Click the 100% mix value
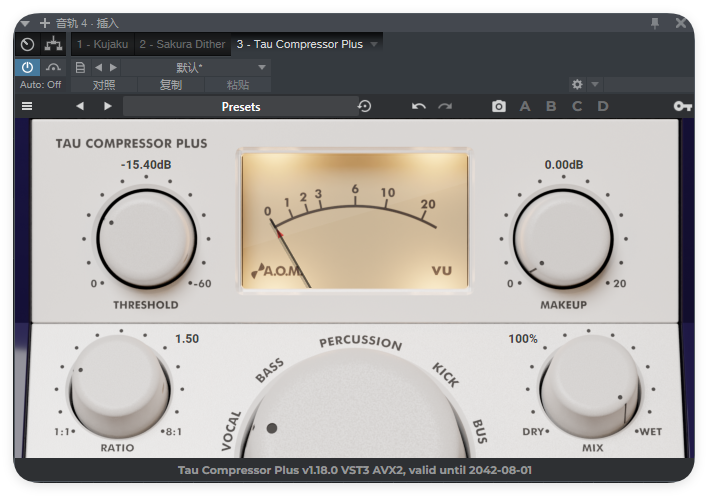Viewport: 708px width, 496px height. (523, 339)
